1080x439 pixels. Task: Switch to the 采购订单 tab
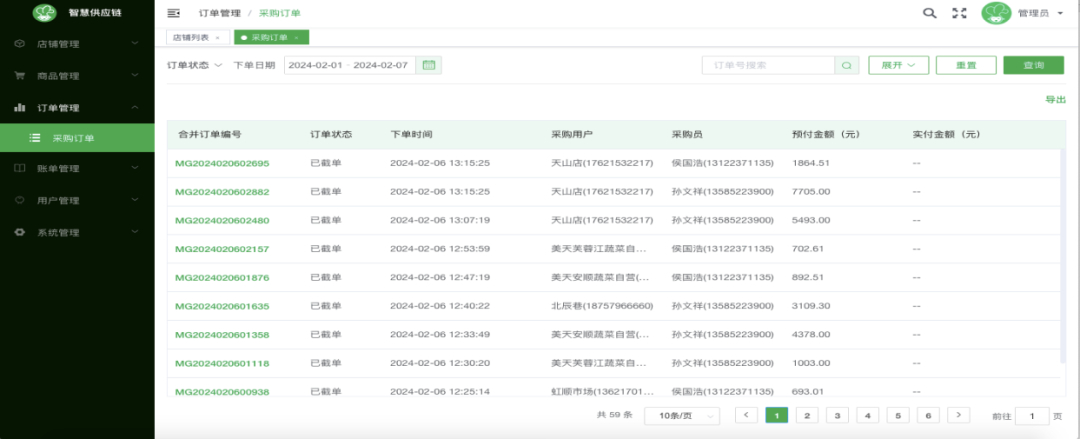point(271,37)
